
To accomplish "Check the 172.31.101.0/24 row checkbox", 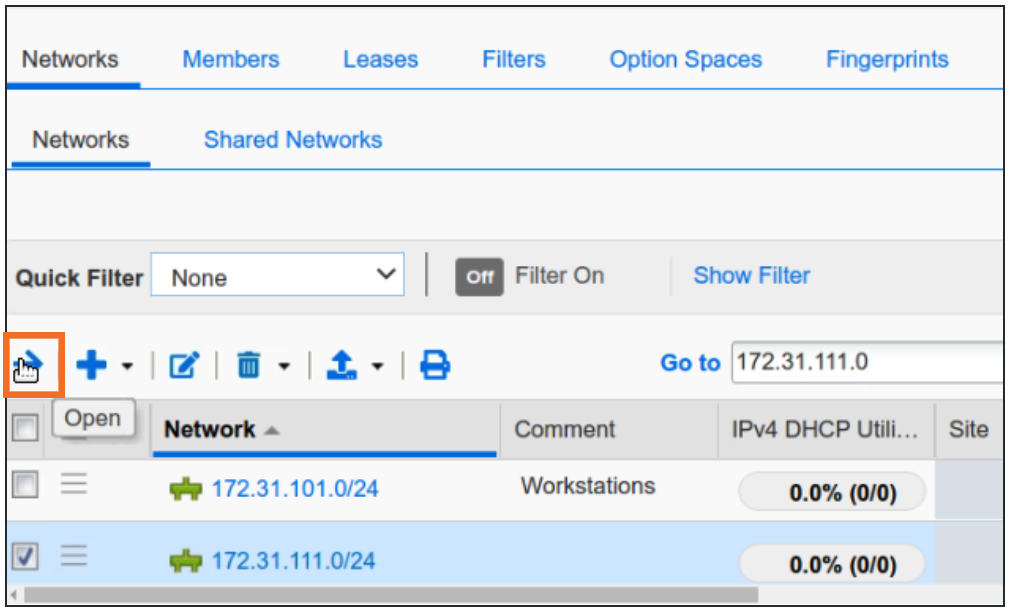I will [24, 486].
